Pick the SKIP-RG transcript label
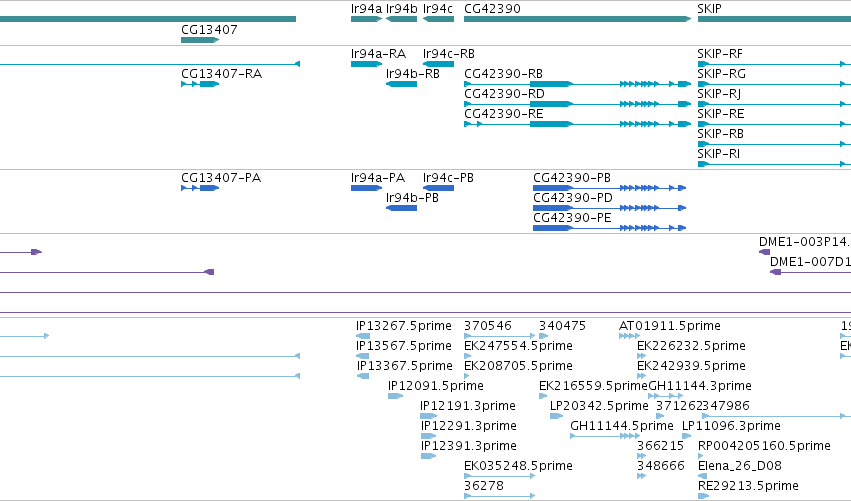Viewport: 851px width, 501px height. 721,74
